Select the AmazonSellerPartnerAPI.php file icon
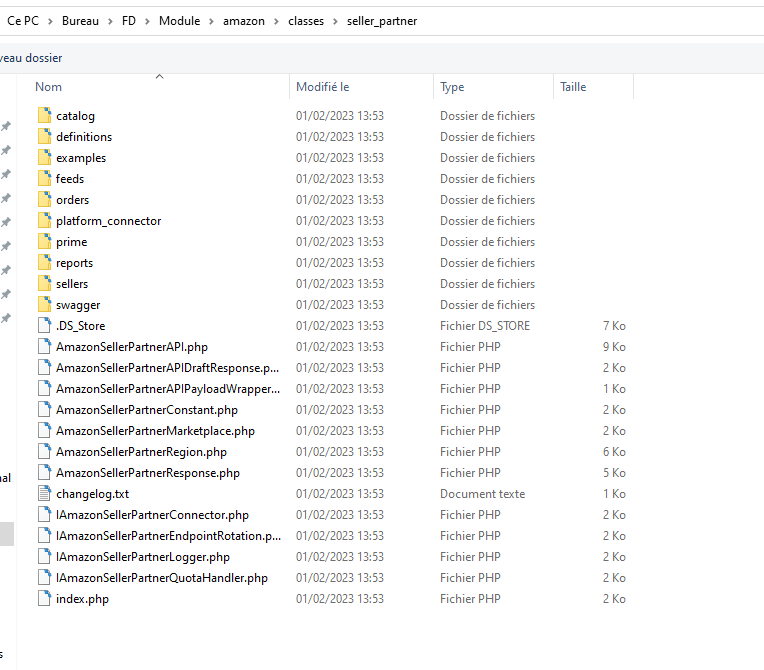The width and height of the screenshot is (764, 670). click(44, 346)
